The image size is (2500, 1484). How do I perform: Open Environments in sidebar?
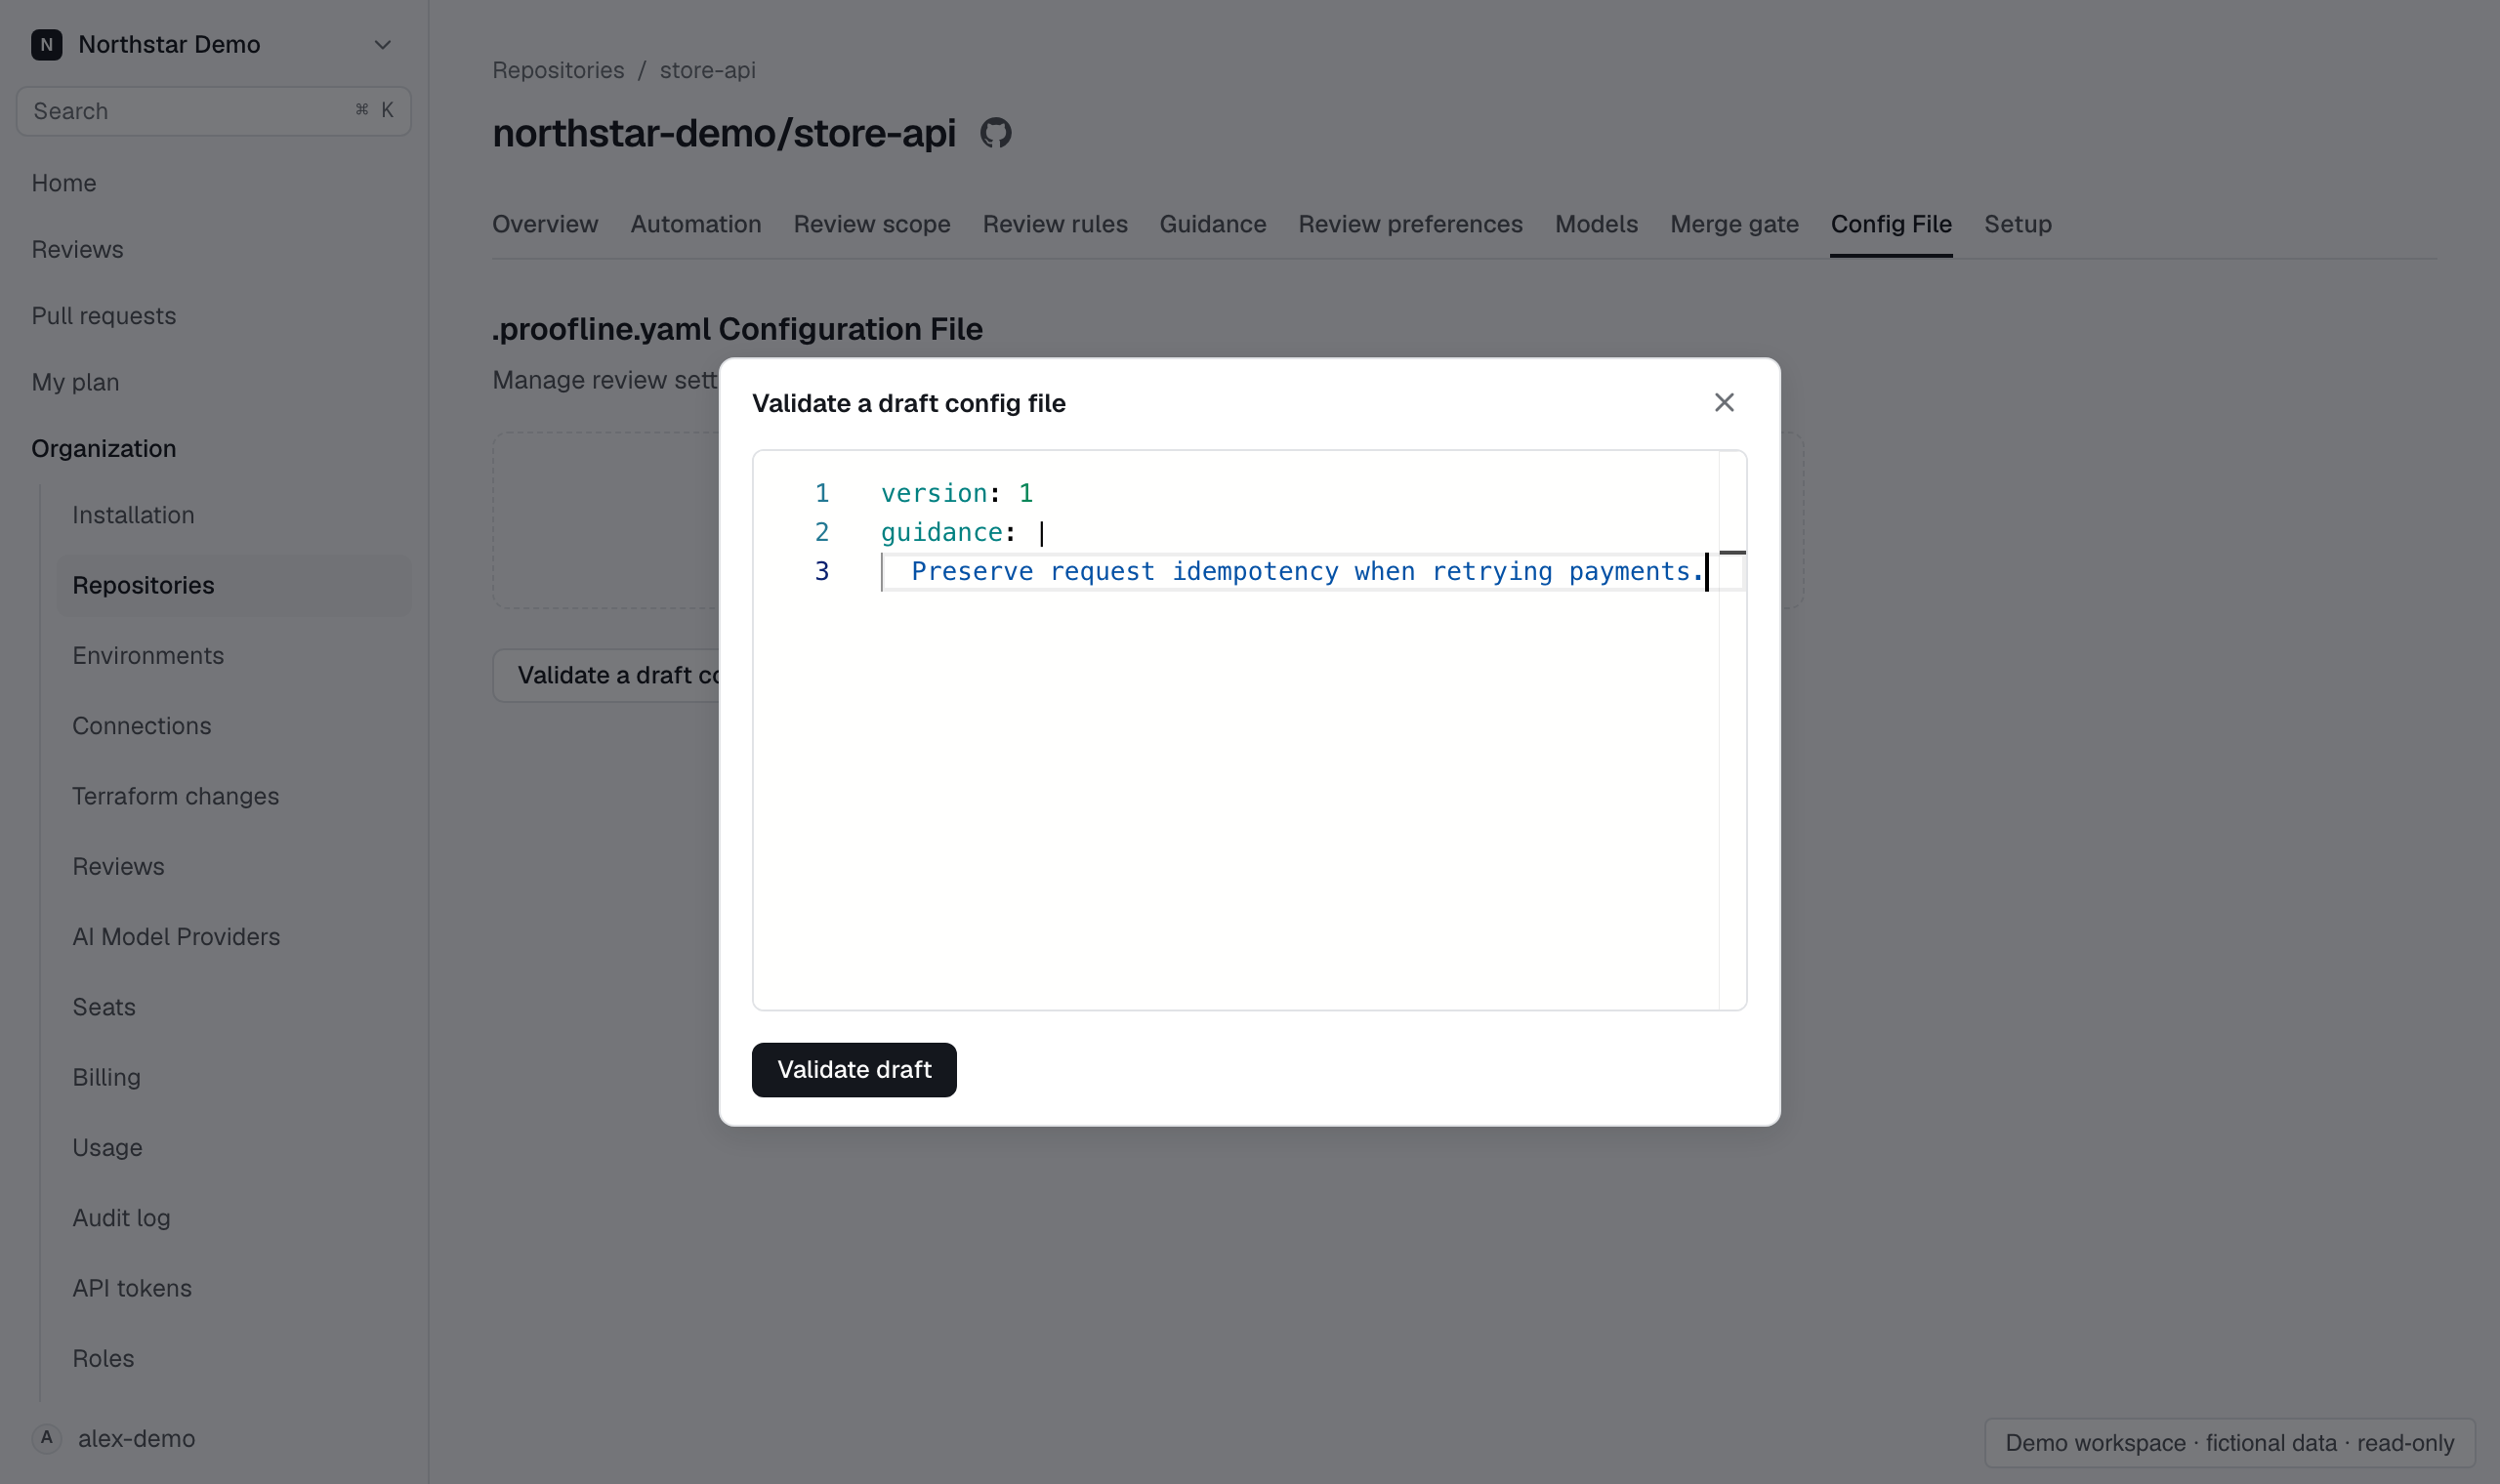[x=148, y=655]
